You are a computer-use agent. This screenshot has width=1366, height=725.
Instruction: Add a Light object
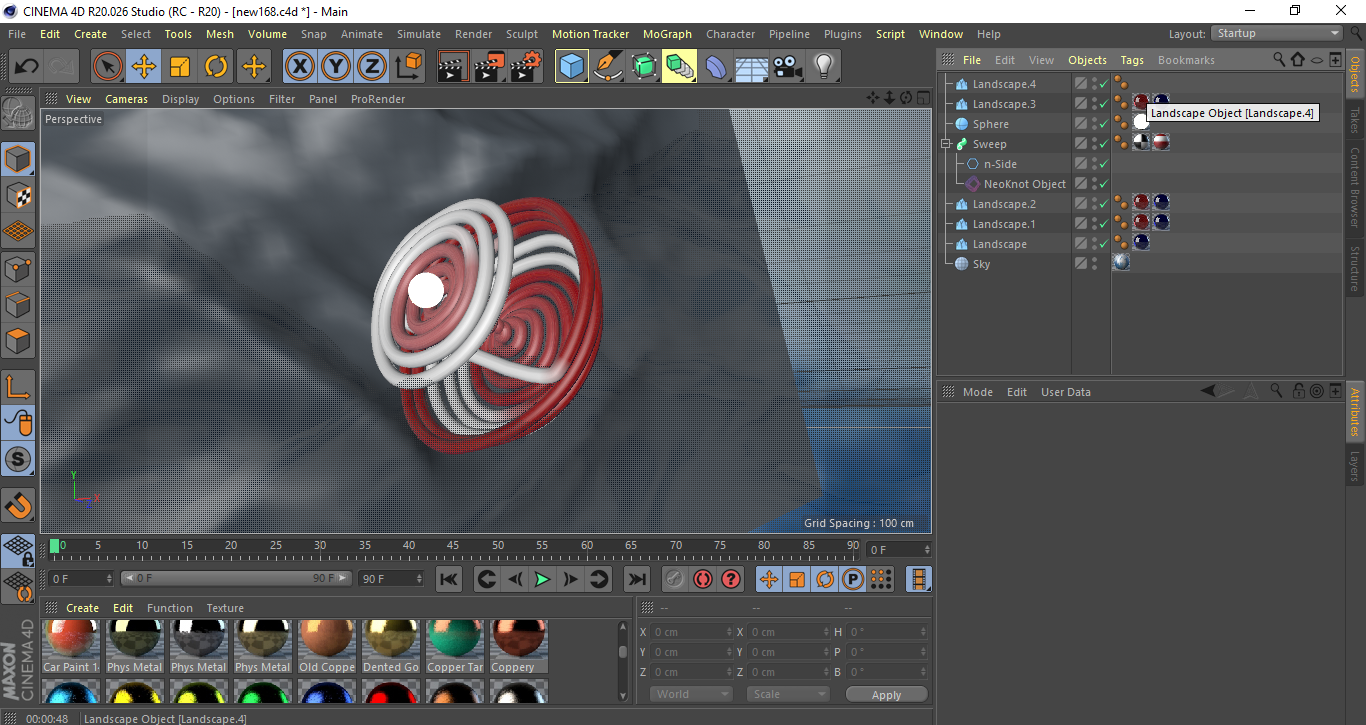point(823,67)
